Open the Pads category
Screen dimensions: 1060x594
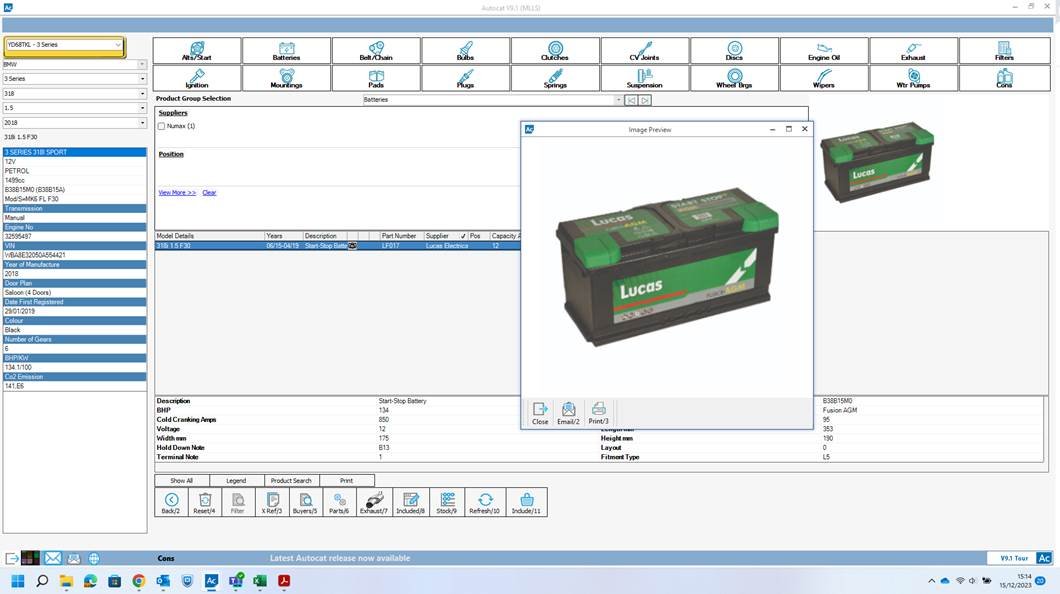tap(376, 78)
